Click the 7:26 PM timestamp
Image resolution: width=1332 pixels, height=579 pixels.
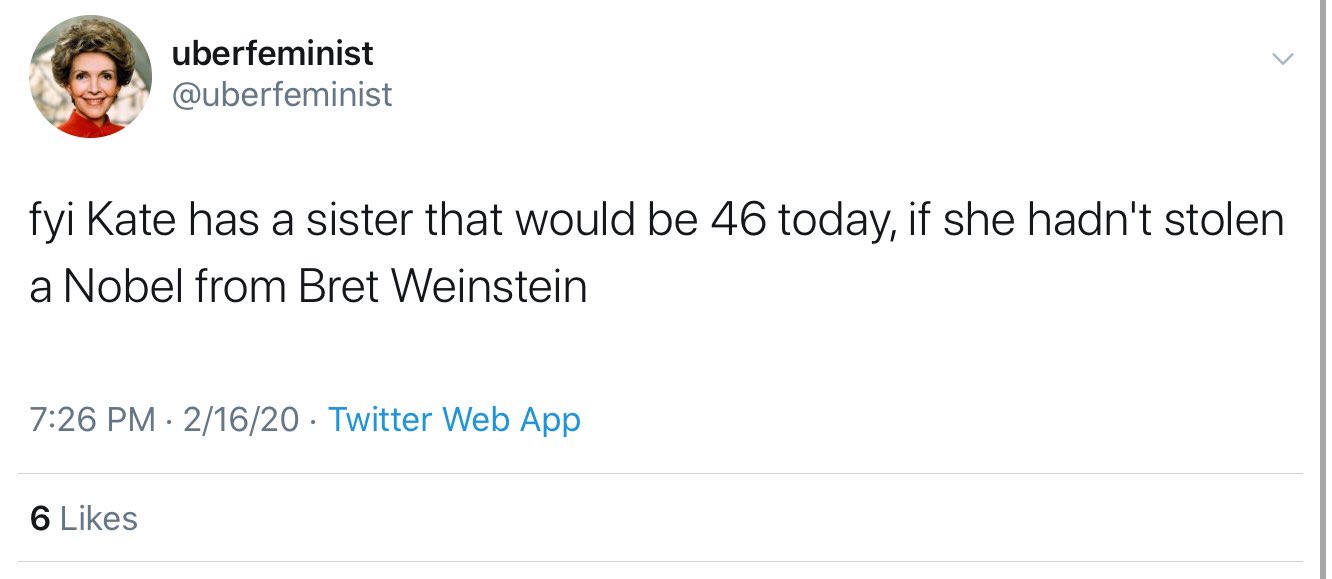coord(92,419)
